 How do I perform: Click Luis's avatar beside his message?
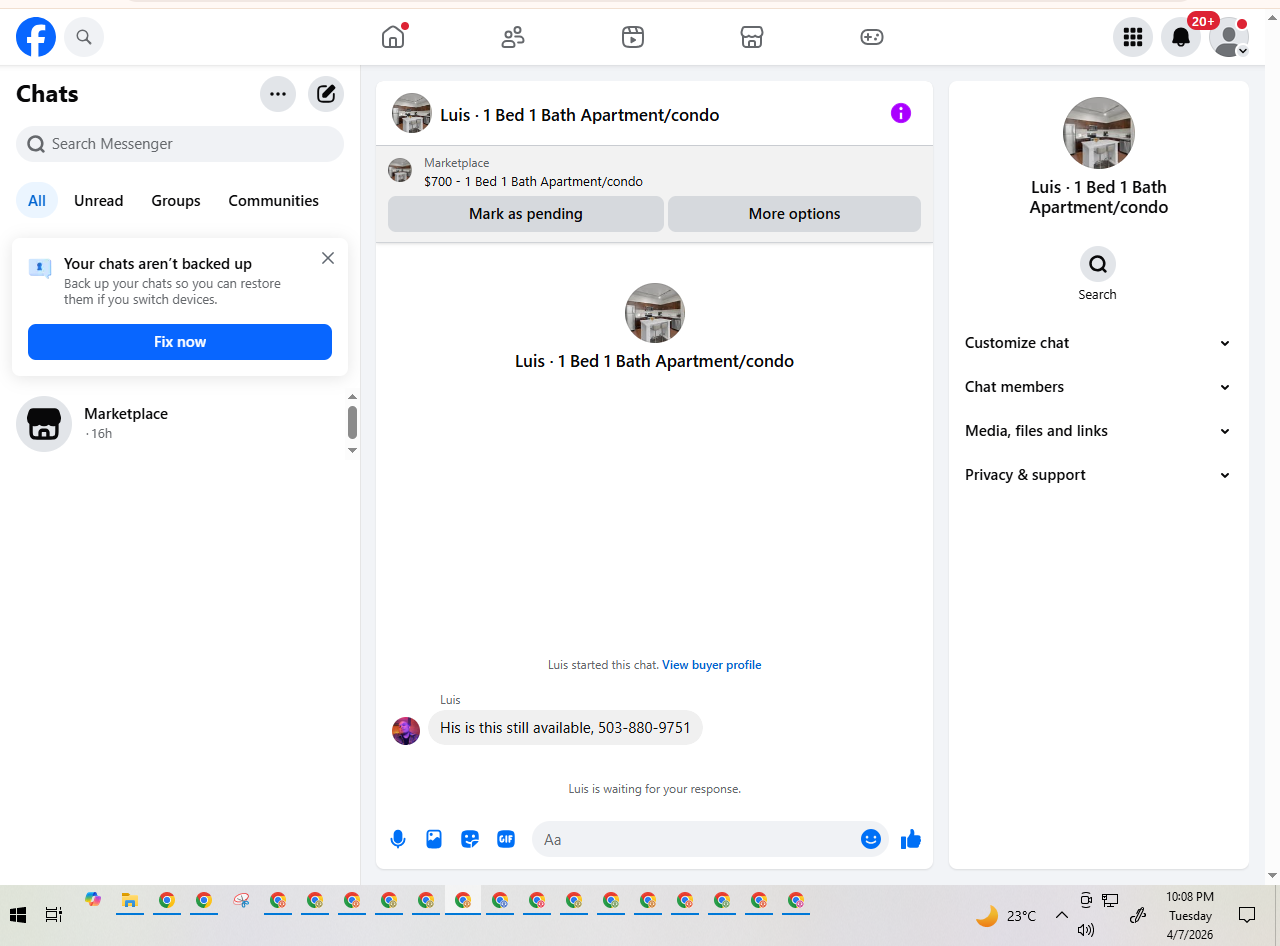[x=406, y=731]
